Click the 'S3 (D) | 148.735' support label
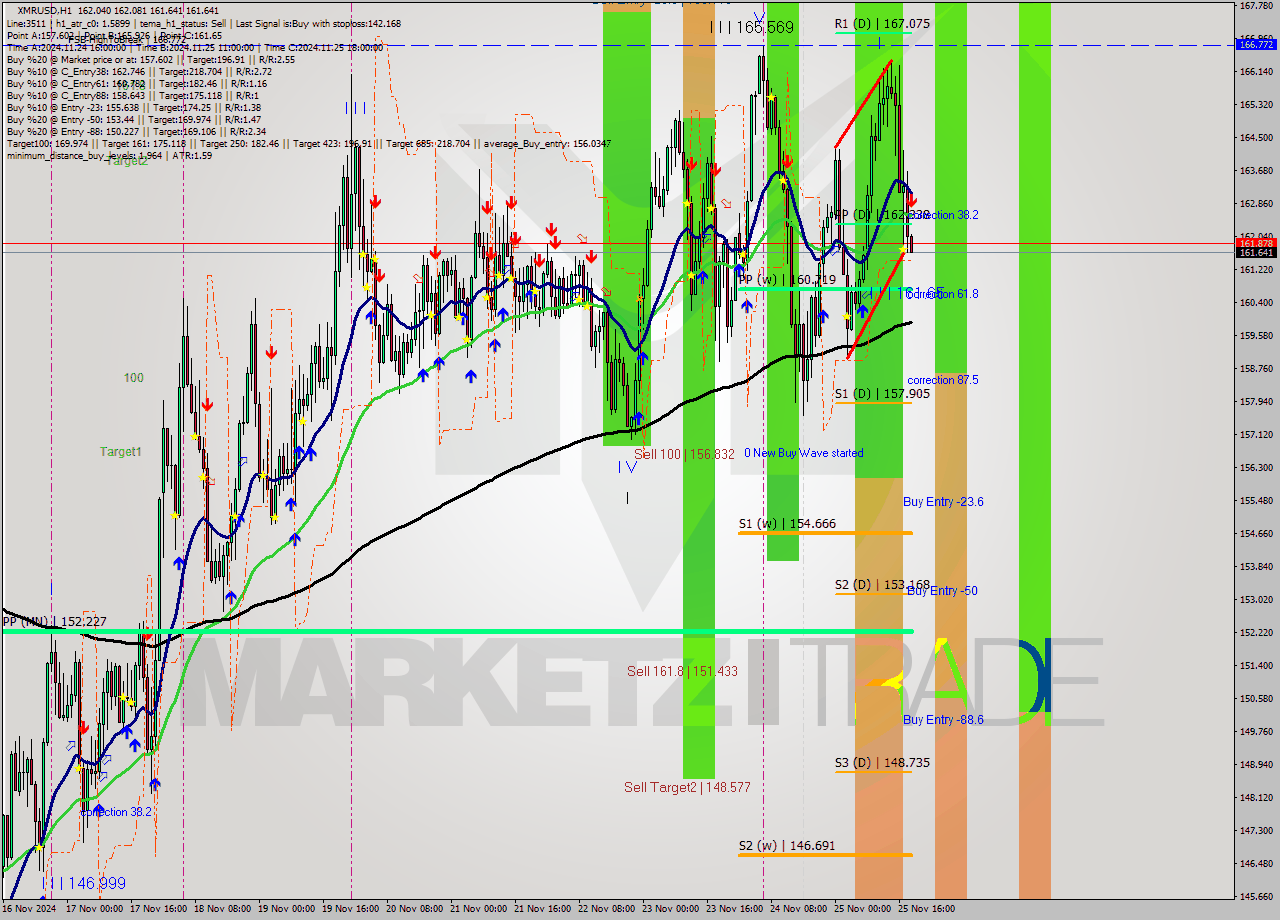 (x=882, y=763)
